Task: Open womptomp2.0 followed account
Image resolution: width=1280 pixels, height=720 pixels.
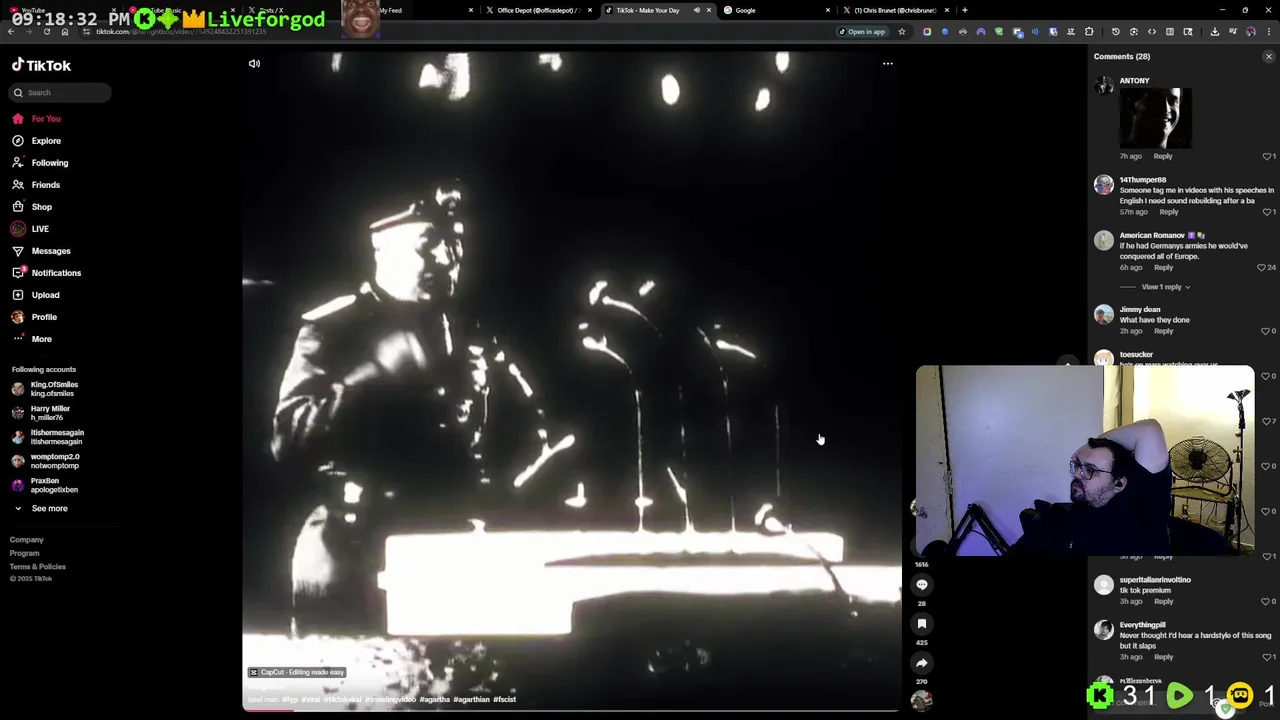Action: point(55,461)
